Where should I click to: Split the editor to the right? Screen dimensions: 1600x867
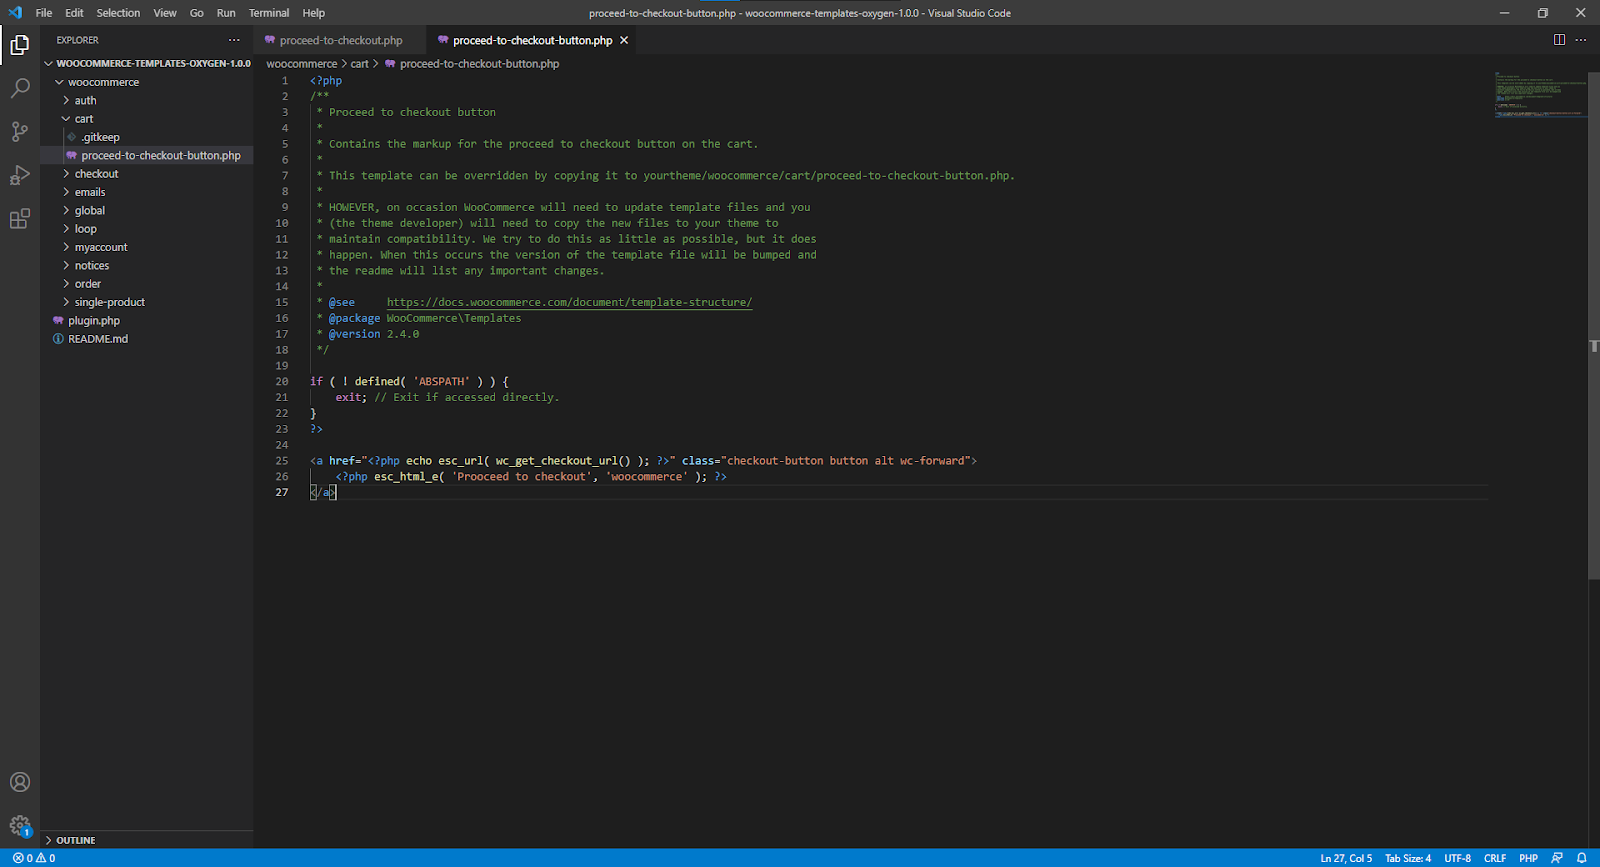pyautogui.click(x=1559, y=40)
